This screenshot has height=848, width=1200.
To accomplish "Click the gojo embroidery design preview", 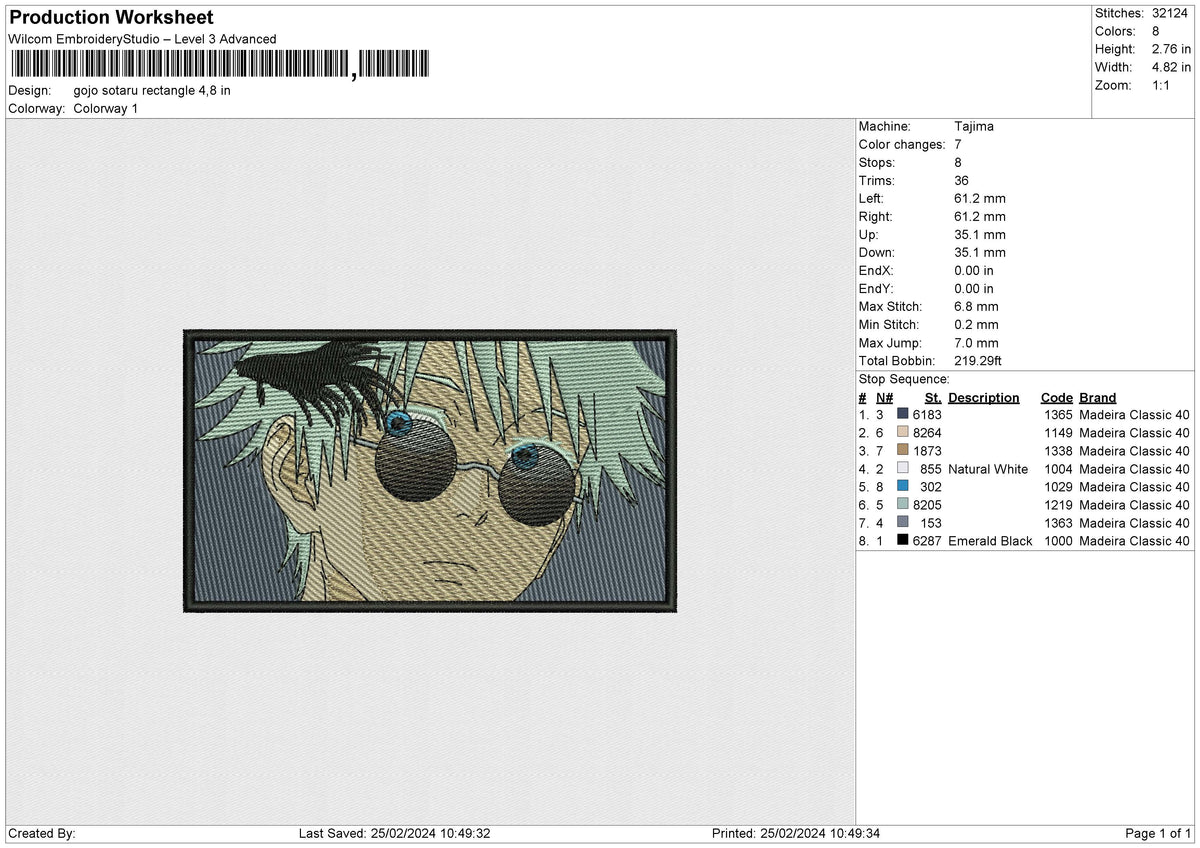I will [x=431, y=469].
